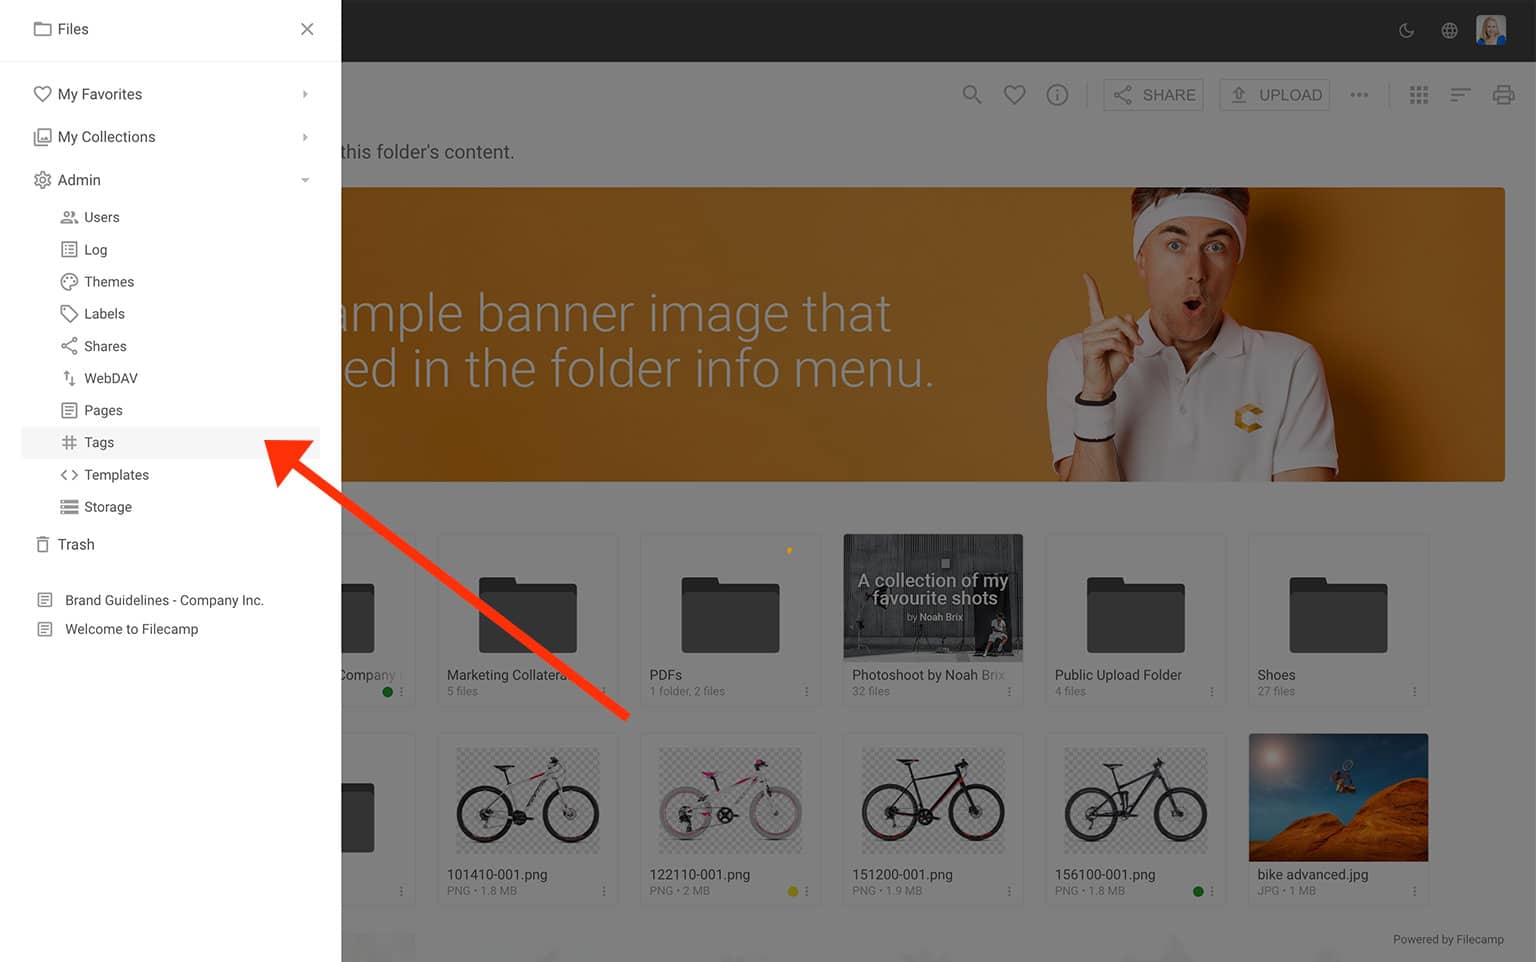Open the sort options icon
1536x962 pixels.
coord(1460,95)
